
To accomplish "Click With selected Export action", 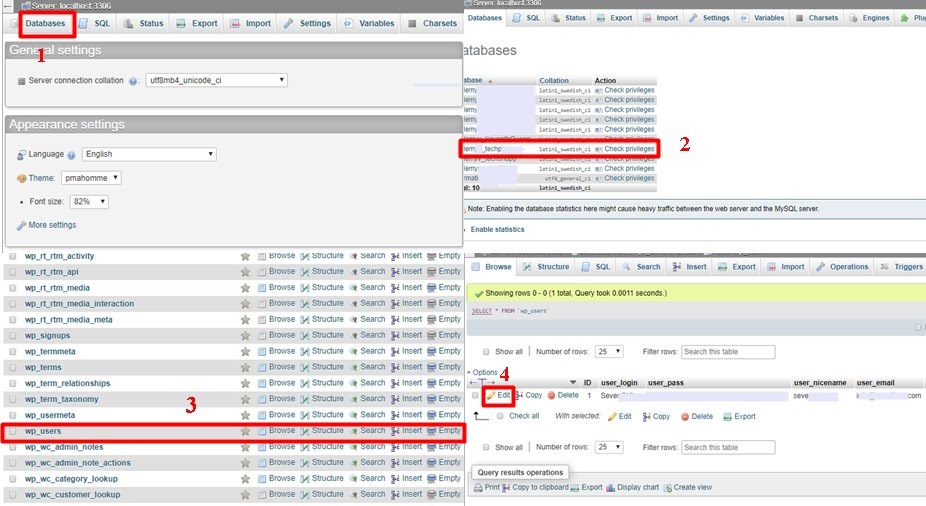I will [x=739, y=417].
